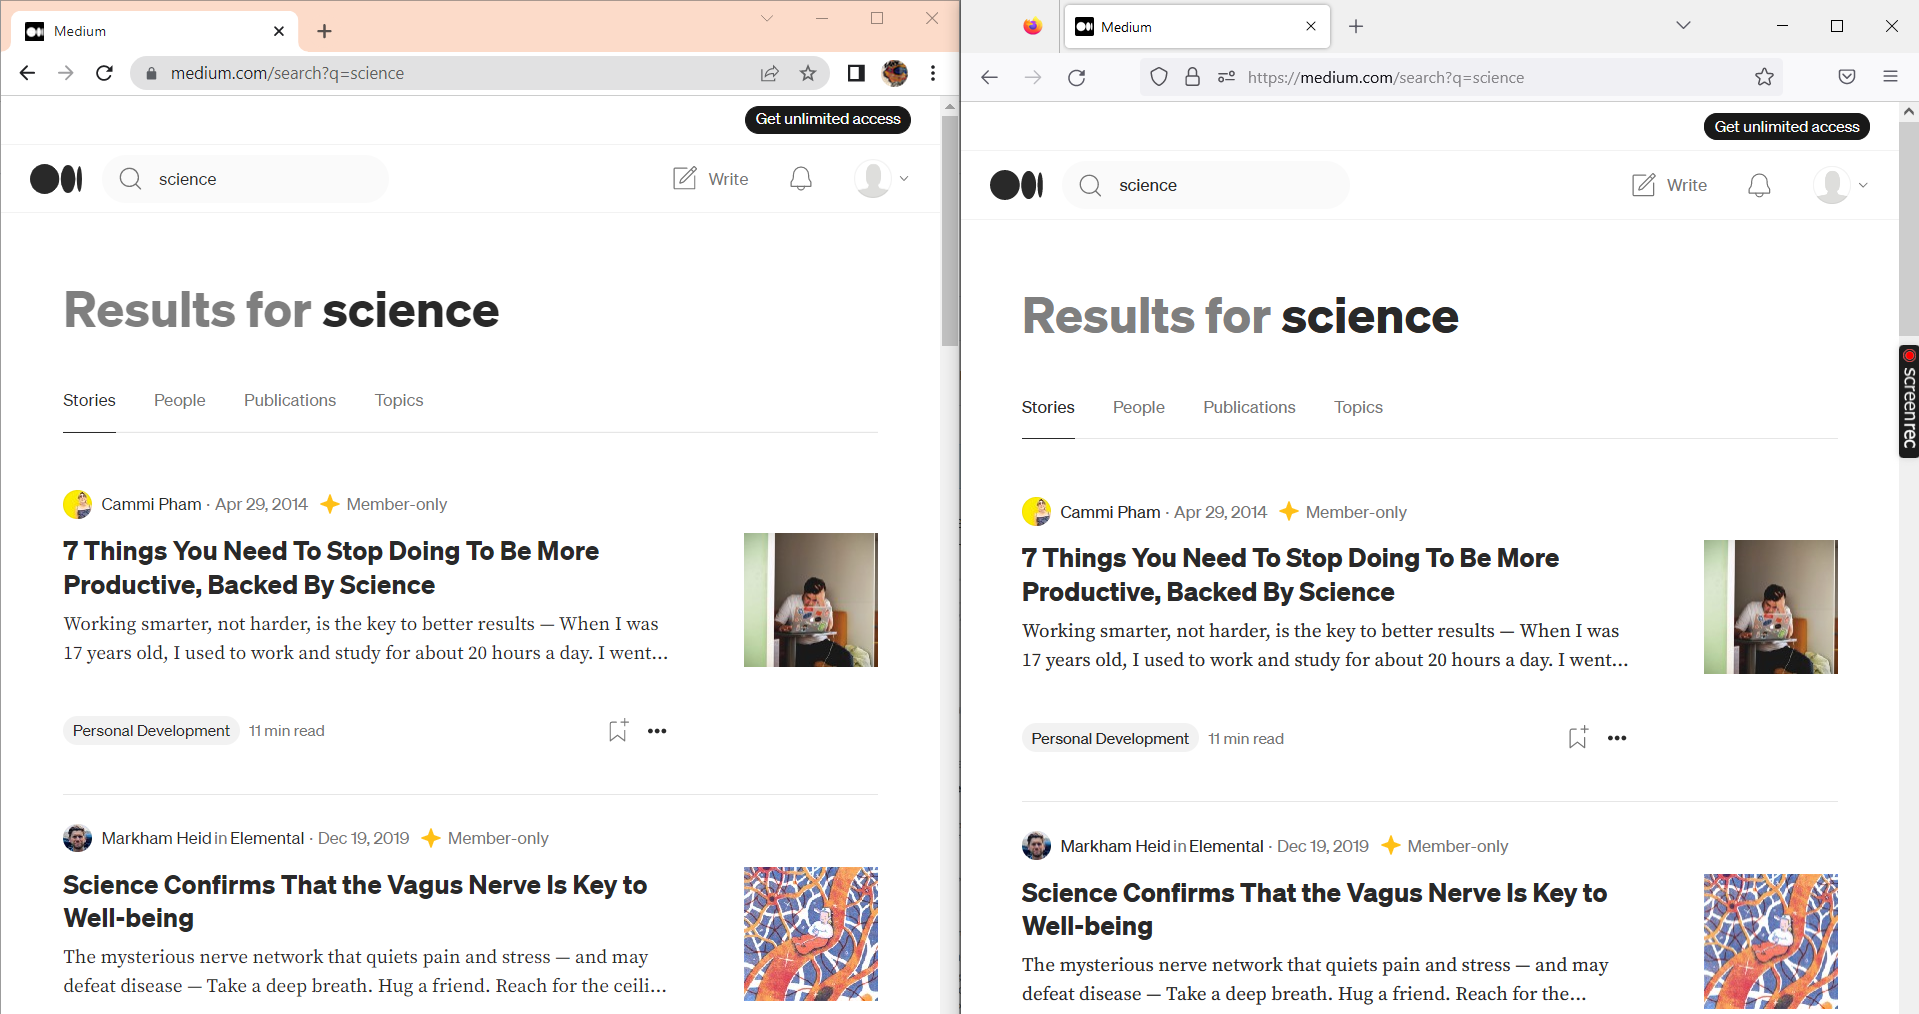Click the bookmark star in Chrome's address bar
Viewport: 1919px width, 1014px height.
point(807,73)
